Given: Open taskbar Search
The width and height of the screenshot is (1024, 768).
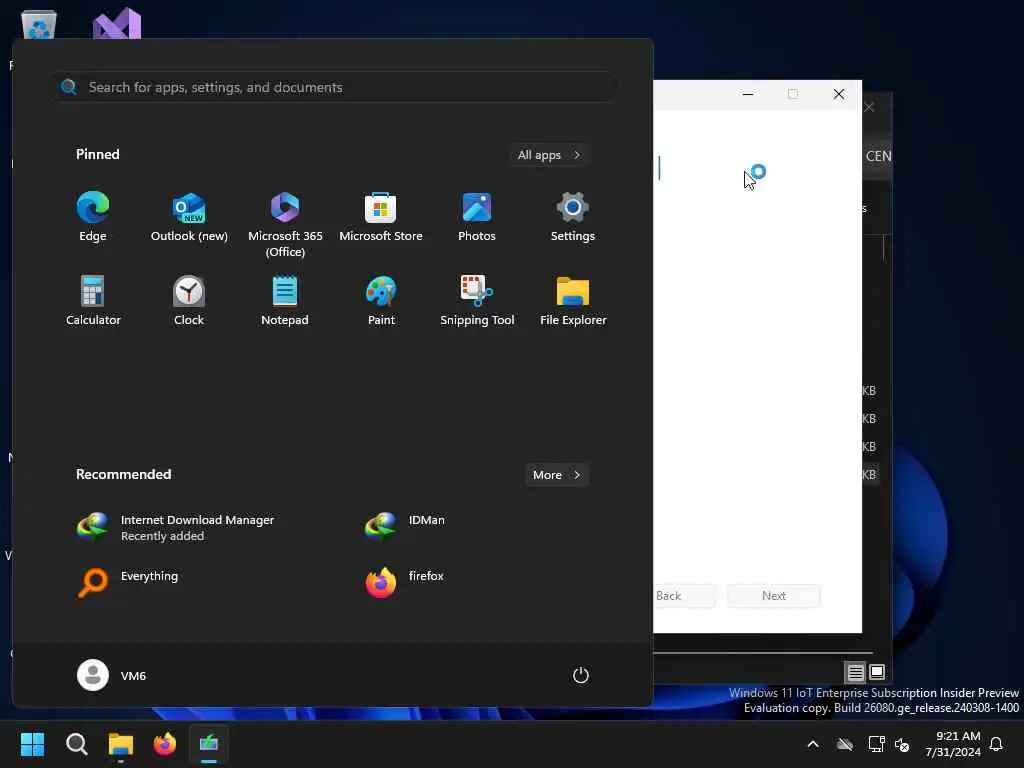Looking at the screenshot, I should point(76,743).
